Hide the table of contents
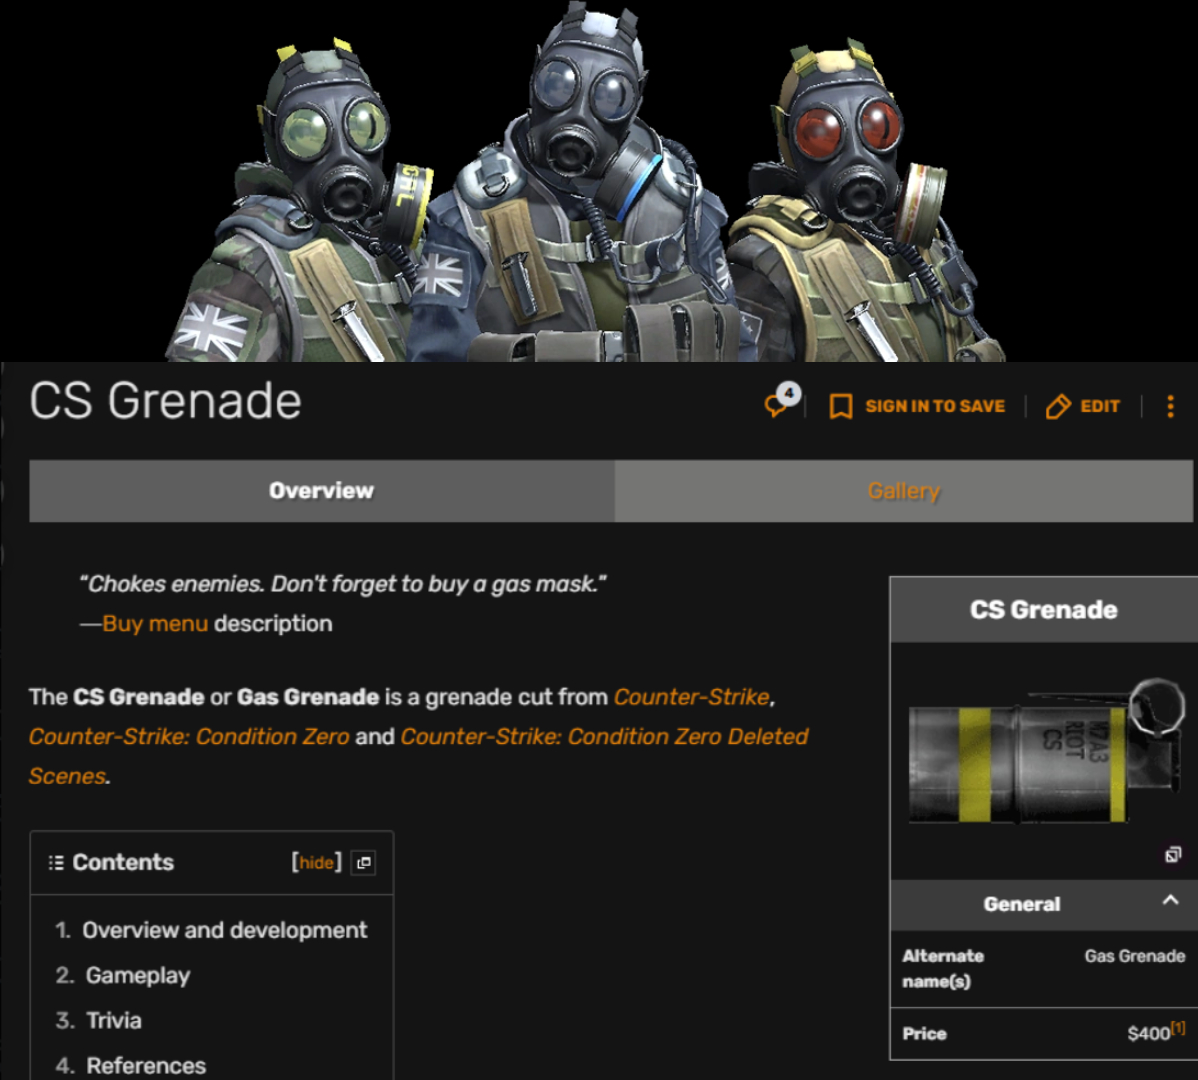Viewport: 1198px width, 1080px height. 316,863
